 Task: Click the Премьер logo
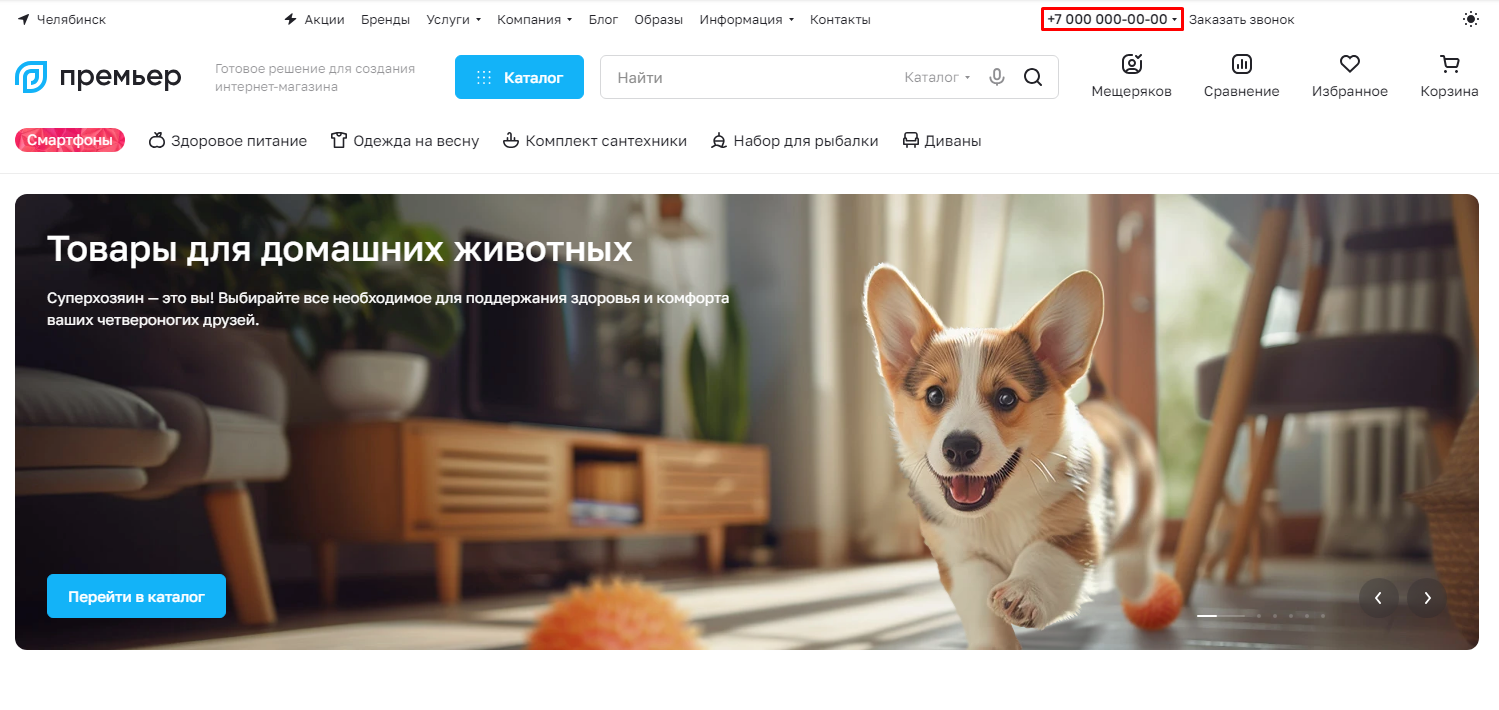(x=98, y=77)
